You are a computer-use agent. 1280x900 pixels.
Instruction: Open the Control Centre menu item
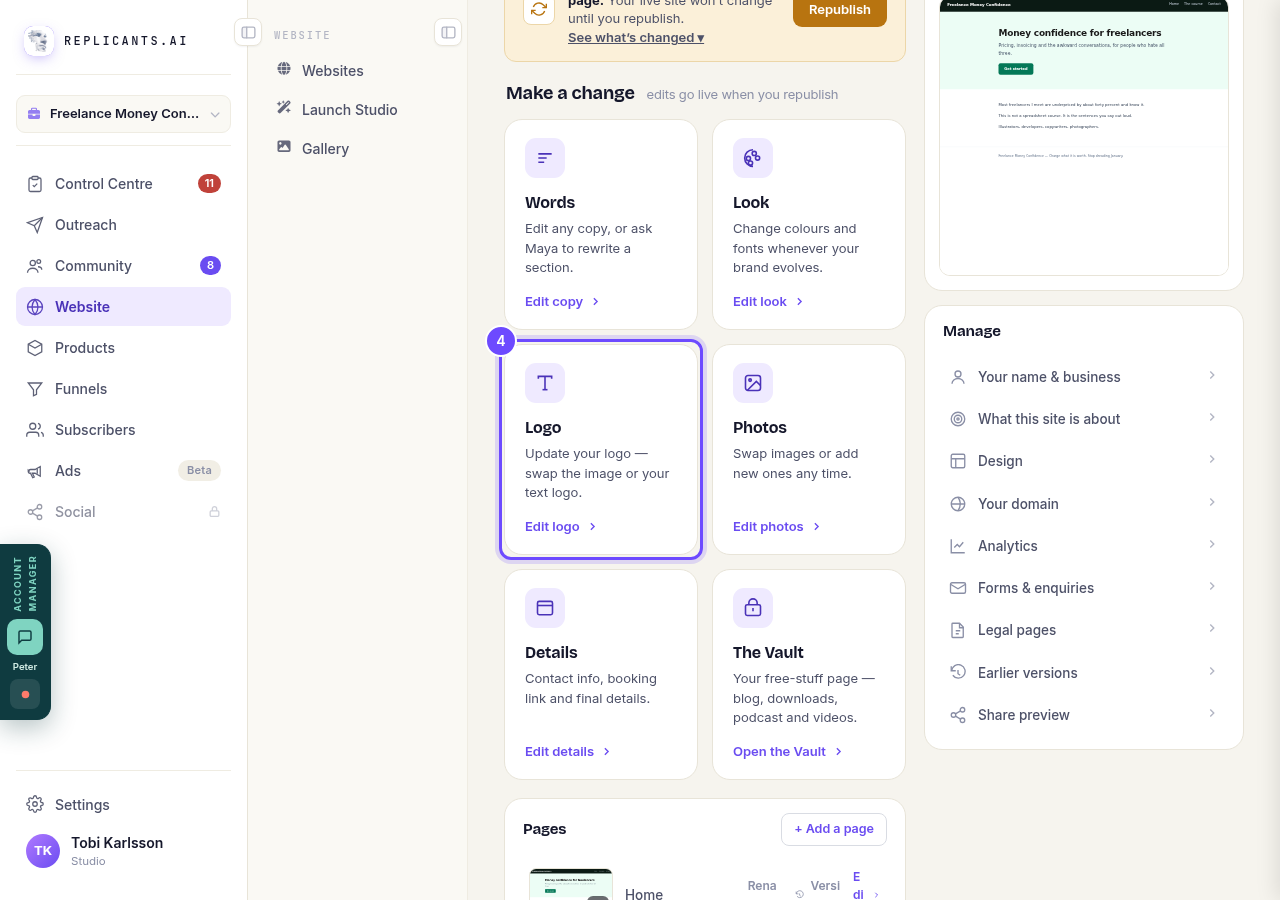tap(123, 184)
